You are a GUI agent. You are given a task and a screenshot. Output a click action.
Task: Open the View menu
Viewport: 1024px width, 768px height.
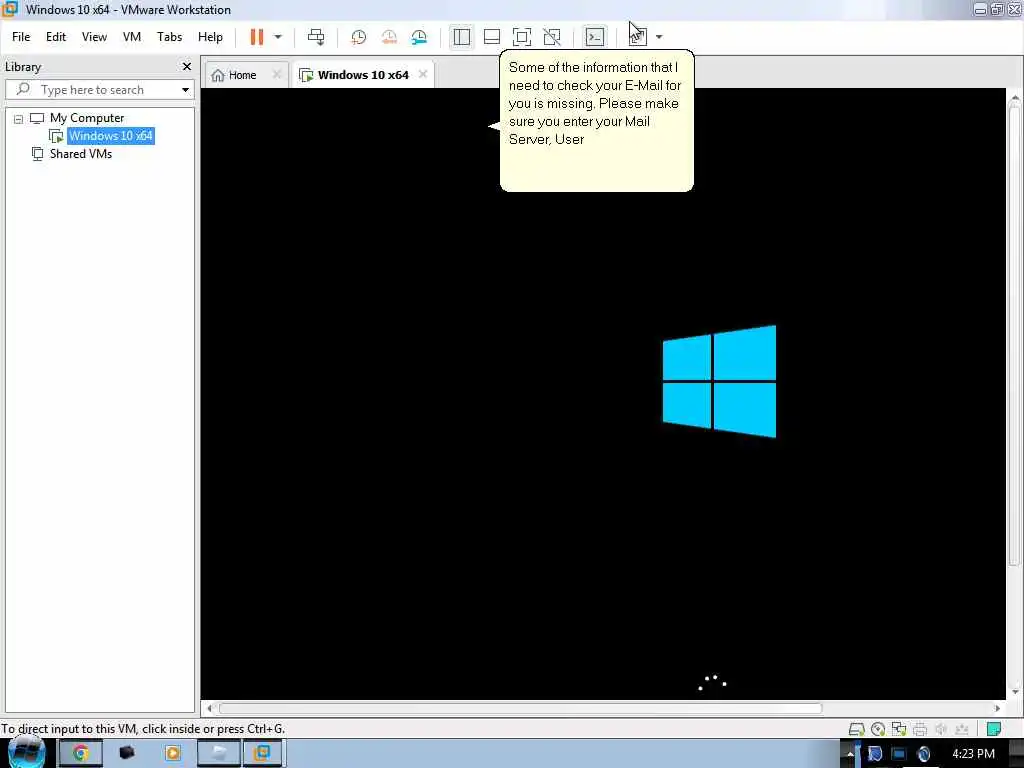click(x=94, y=37)
